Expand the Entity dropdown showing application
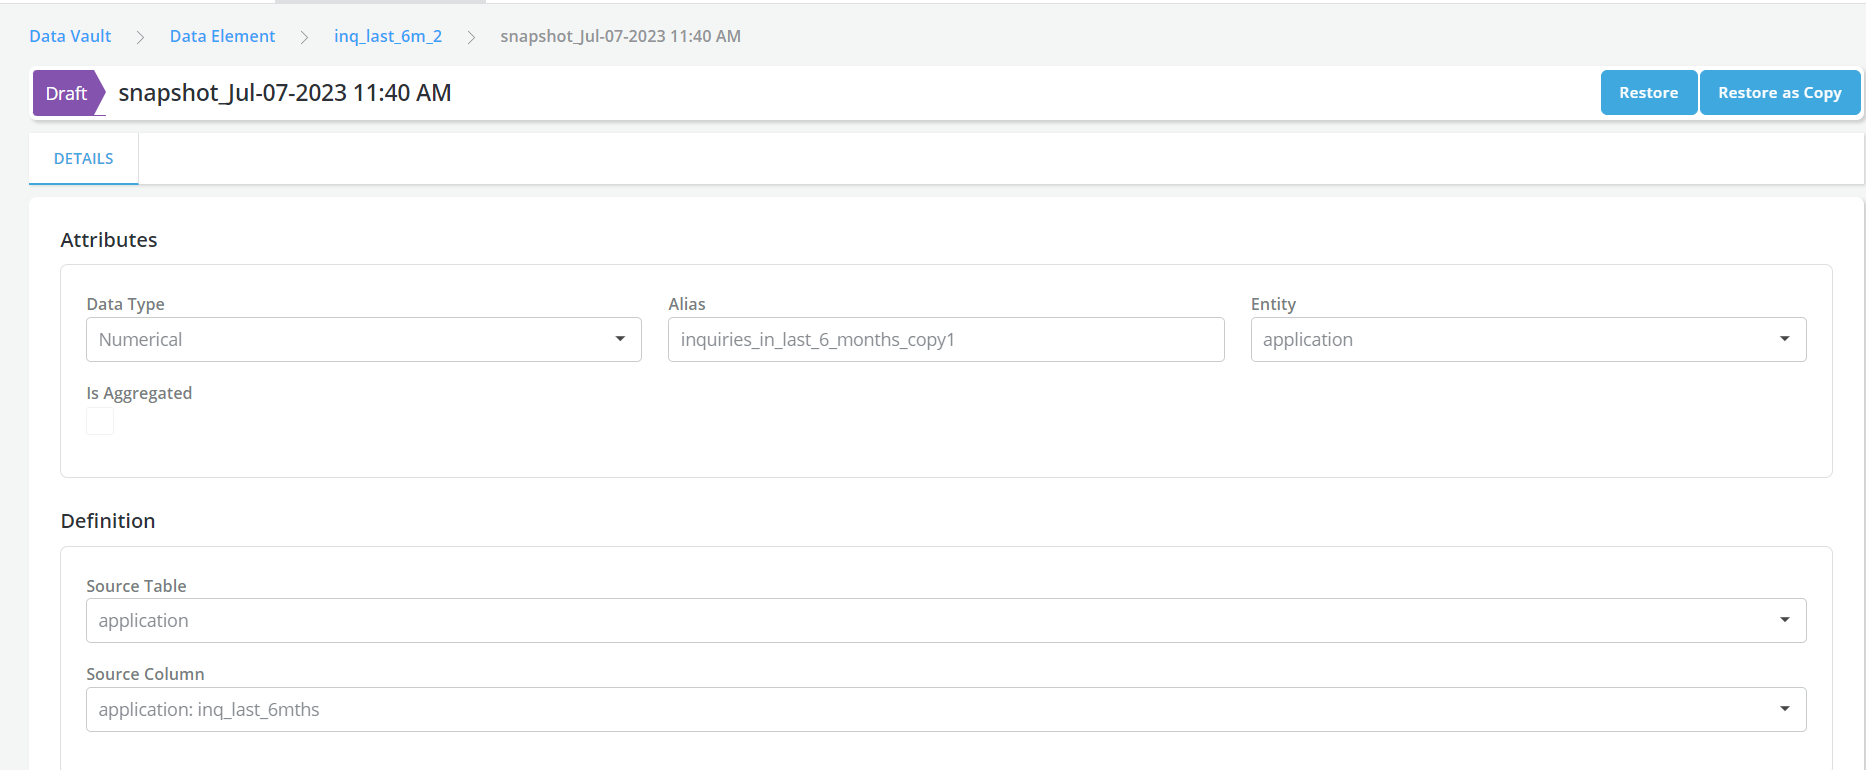1866x770 pixels. [1527, 340]
